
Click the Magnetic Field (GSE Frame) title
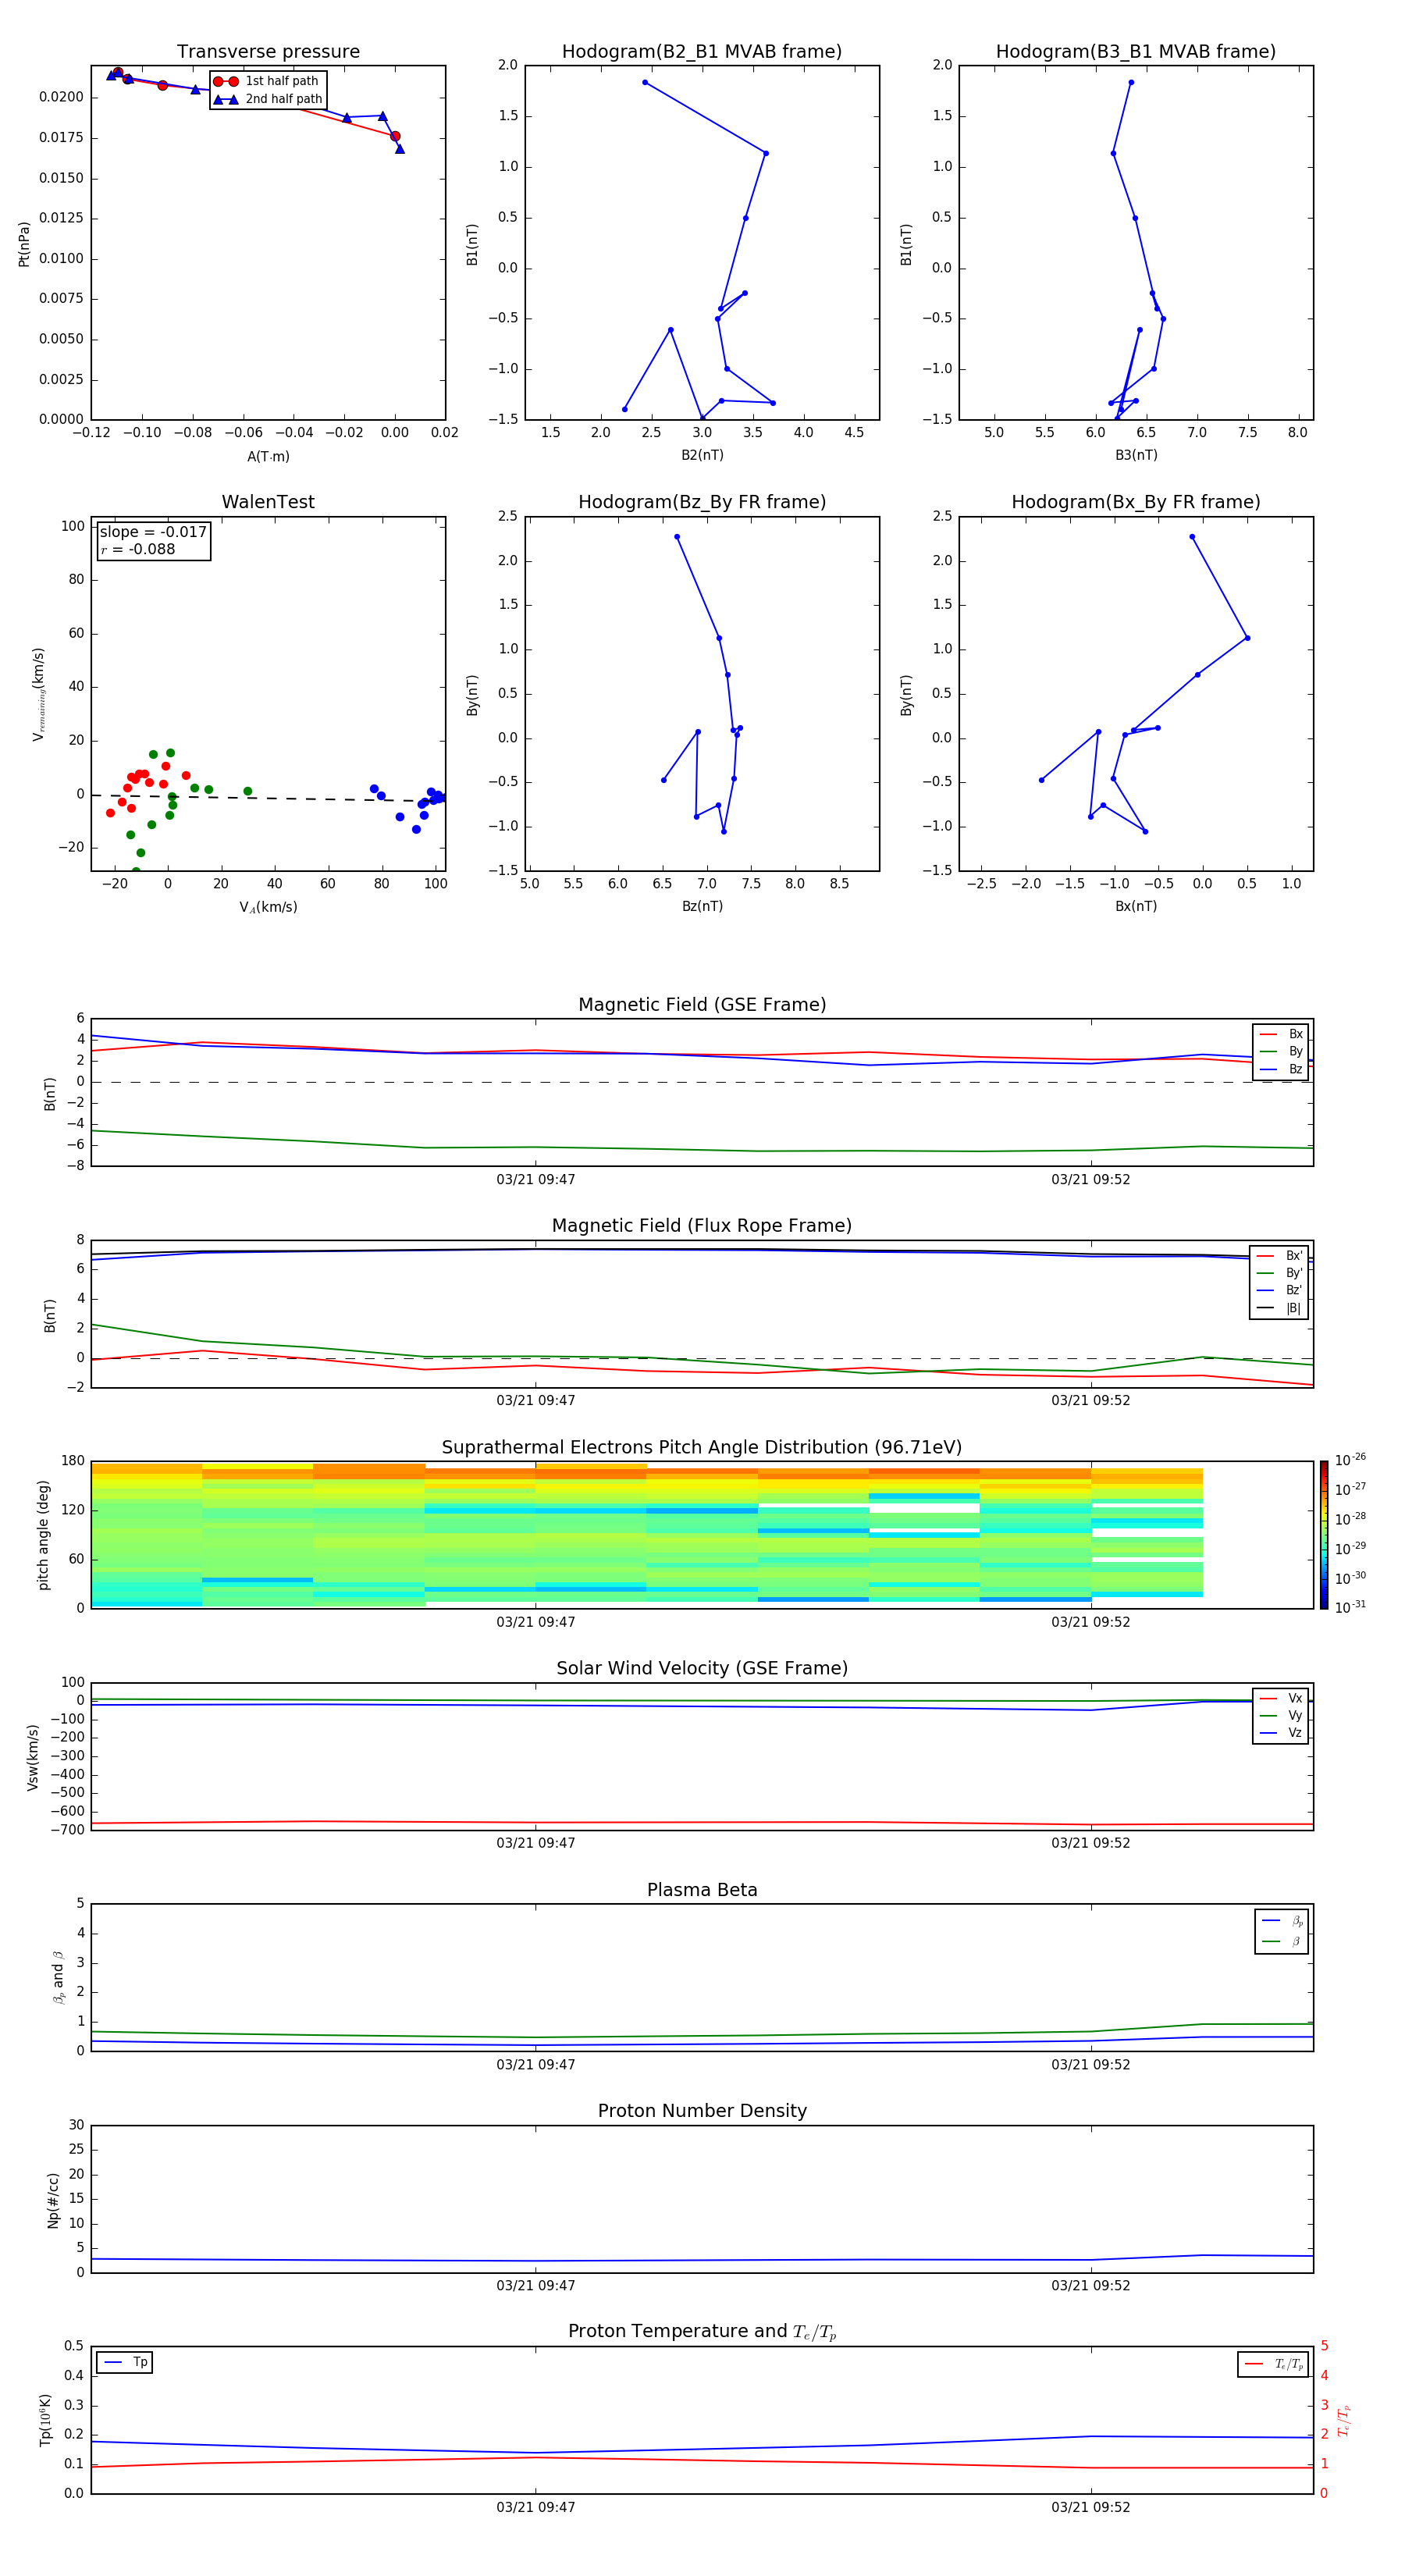pyautogui.click(x=702, y=1005)
